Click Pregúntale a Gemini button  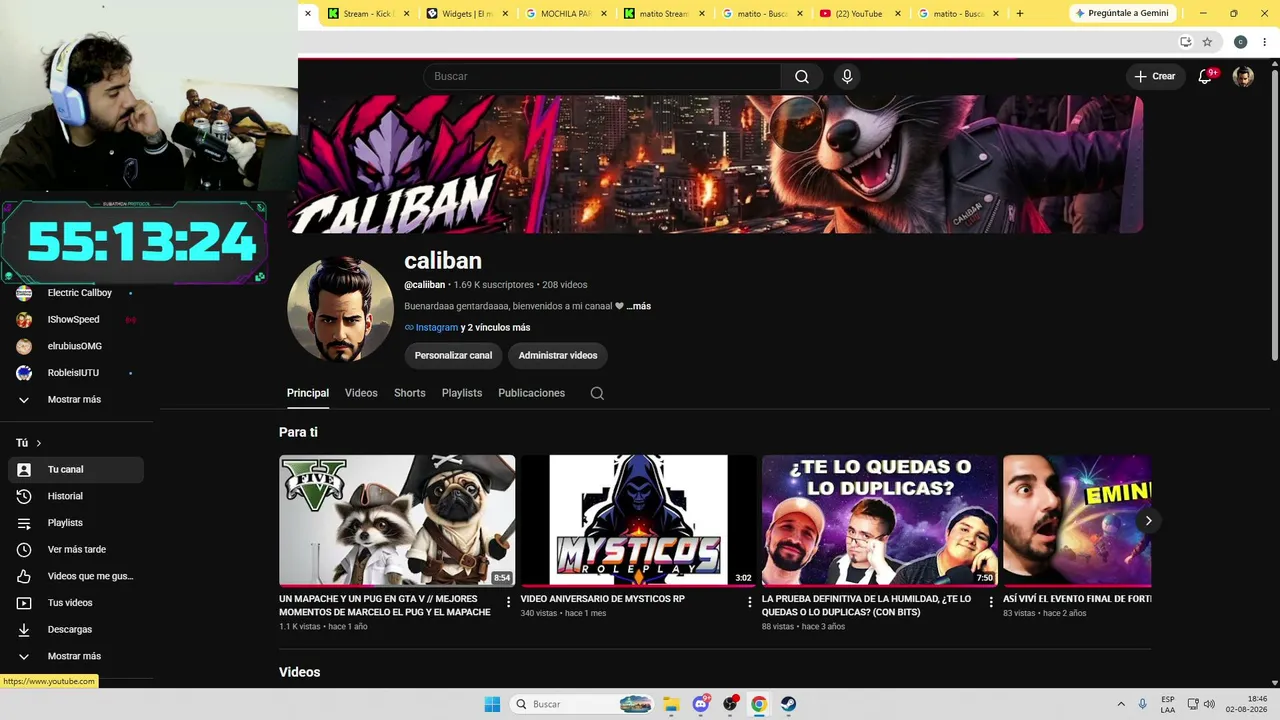coord(1121,14)
